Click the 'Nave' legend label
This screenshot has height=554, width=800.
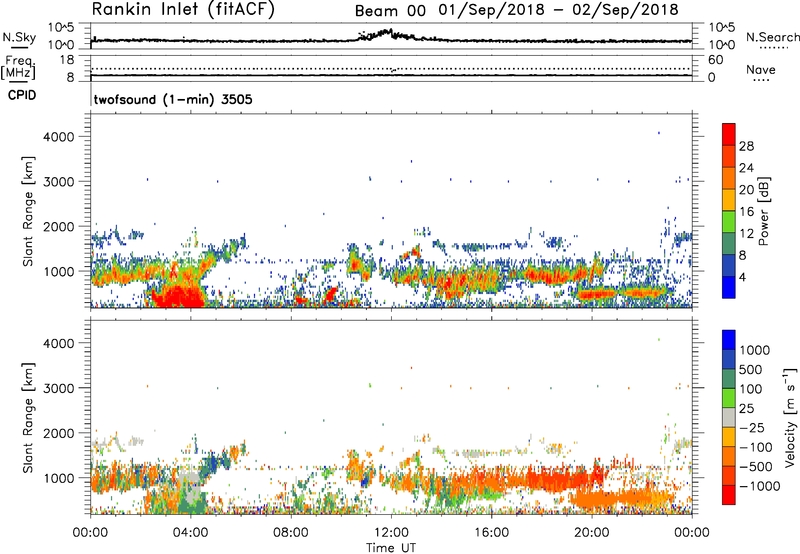click(761, 70)
